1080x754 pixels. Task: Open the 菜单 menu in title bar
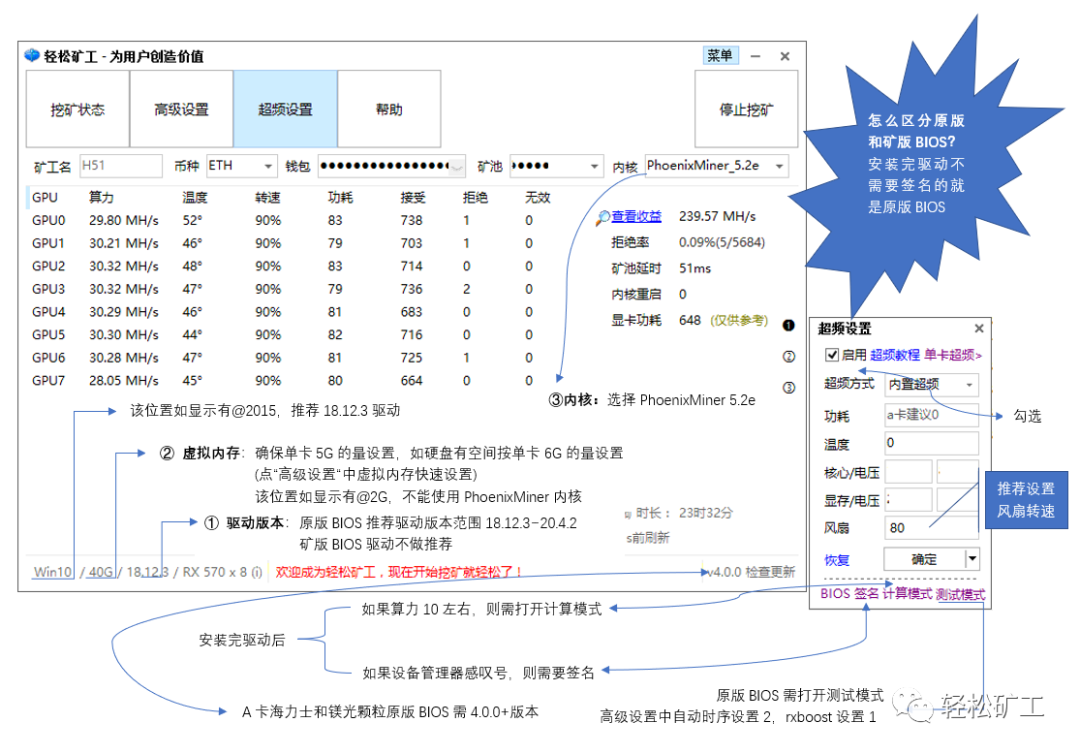pyautogui.click(x=720, y=56)
